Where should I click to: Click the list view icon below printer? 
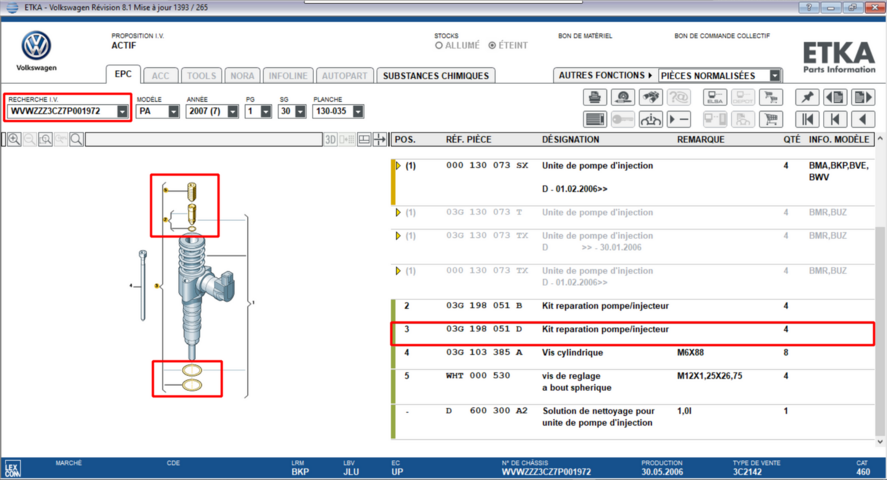pyautogui.click(x=595, y=119)
